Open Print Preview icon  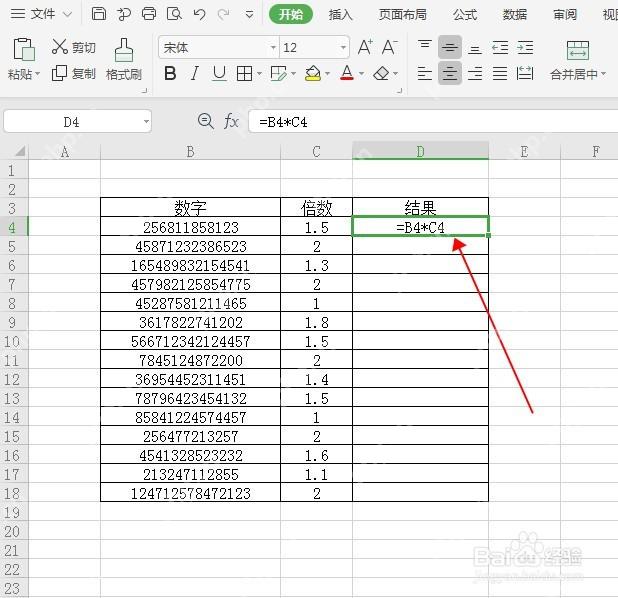pyautogui.click(x=174, y=14)
